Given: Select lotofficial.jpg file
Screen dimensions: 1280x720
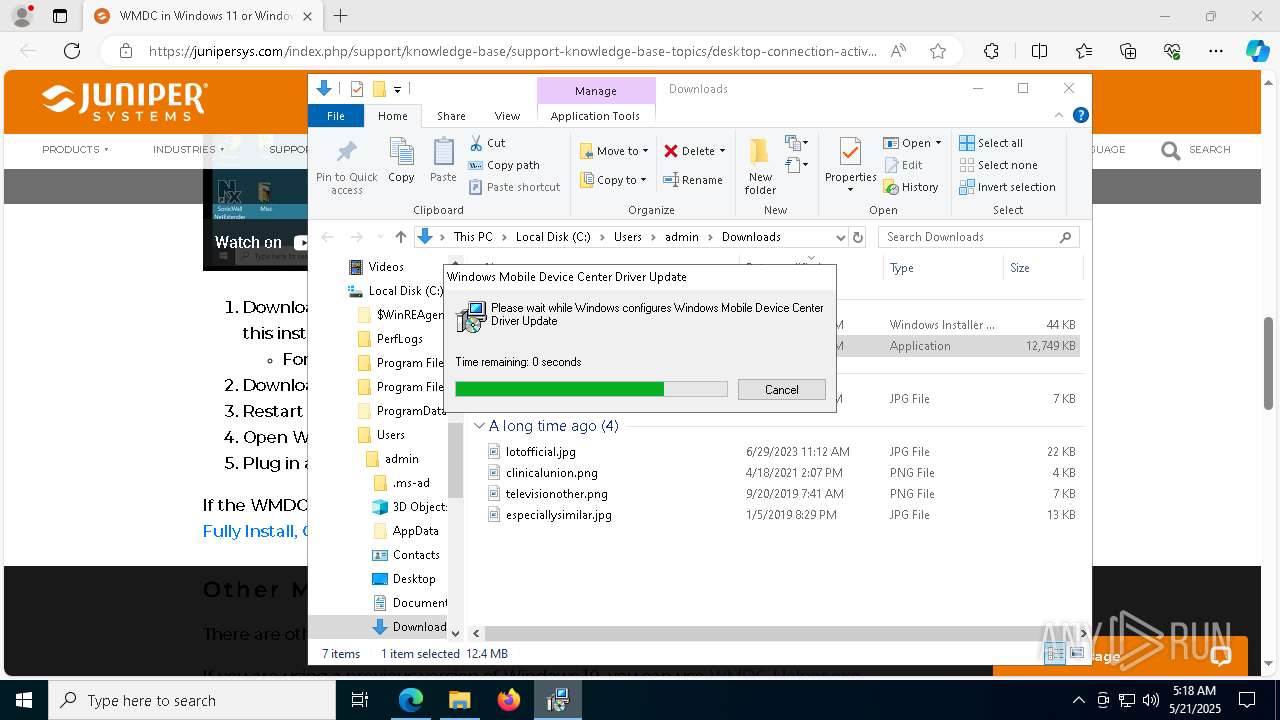Looking at the screenshot, I should (x=540, y=452).
